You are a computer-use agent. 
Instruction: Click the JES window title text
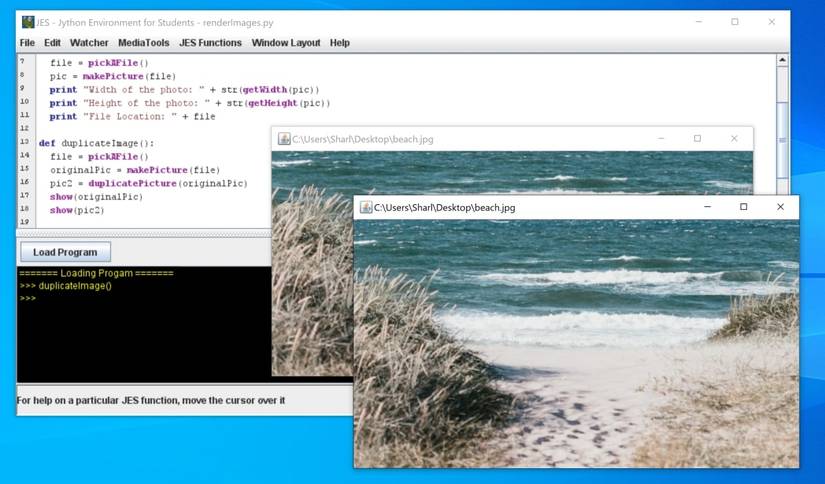click(x=155, y=22)
